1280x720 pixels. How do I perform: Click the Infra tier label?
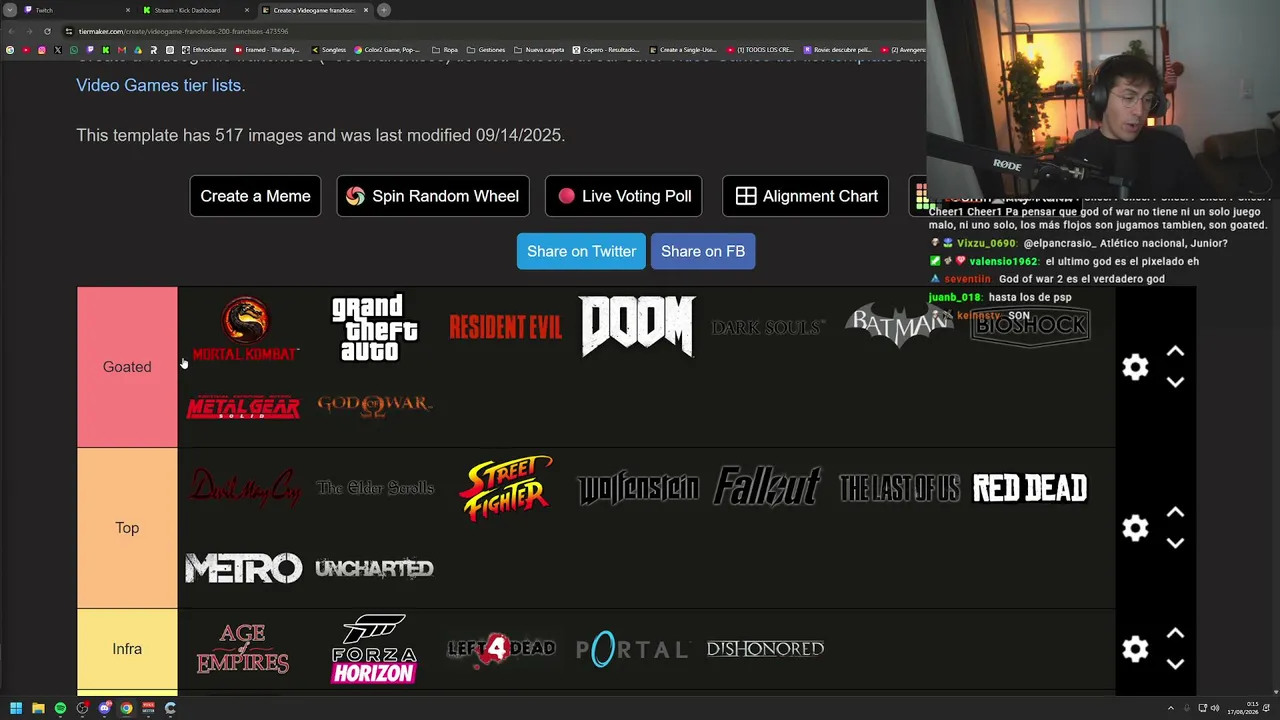point(127,649)
